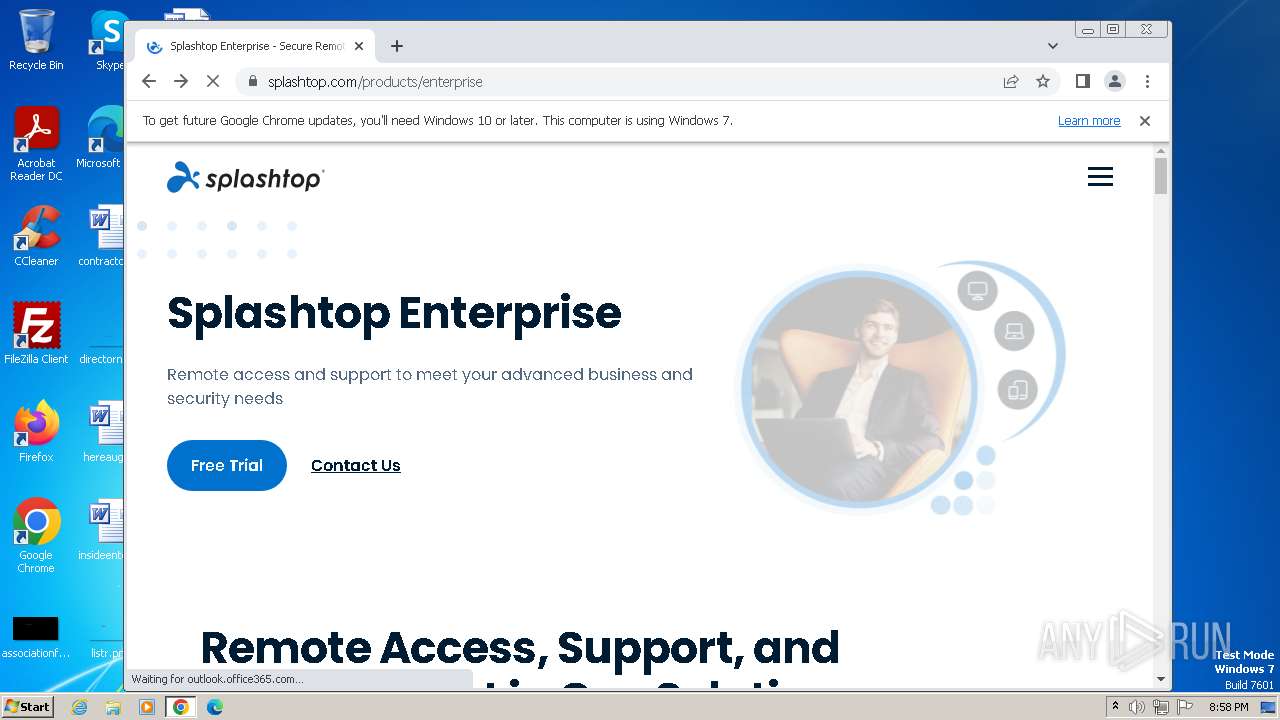Click the Splashtop logo
Image resolution: width=1280 pixels, height=720 pixels.
[x=246, y=178]
